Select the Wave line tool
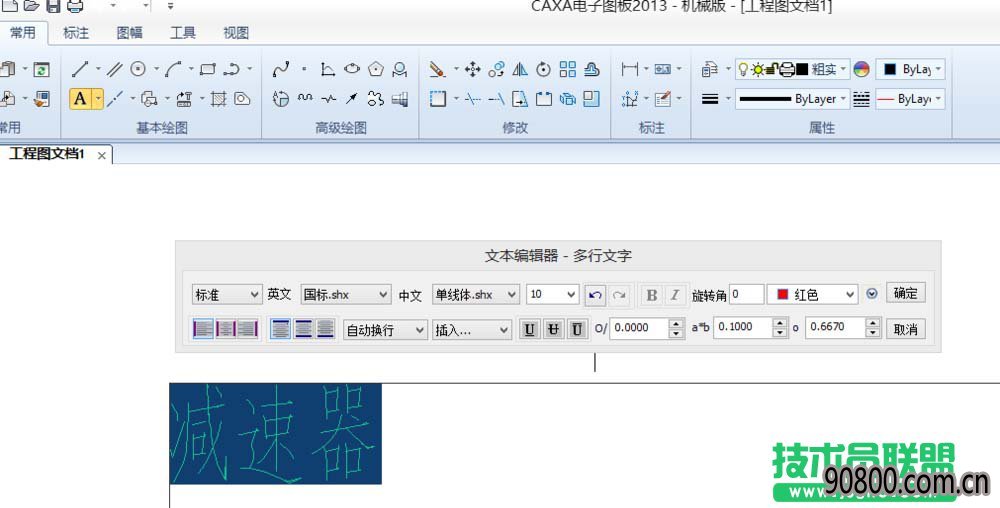Image resolution: width=1000 pixels, height=508 pixels. click(x=305, y=99)
